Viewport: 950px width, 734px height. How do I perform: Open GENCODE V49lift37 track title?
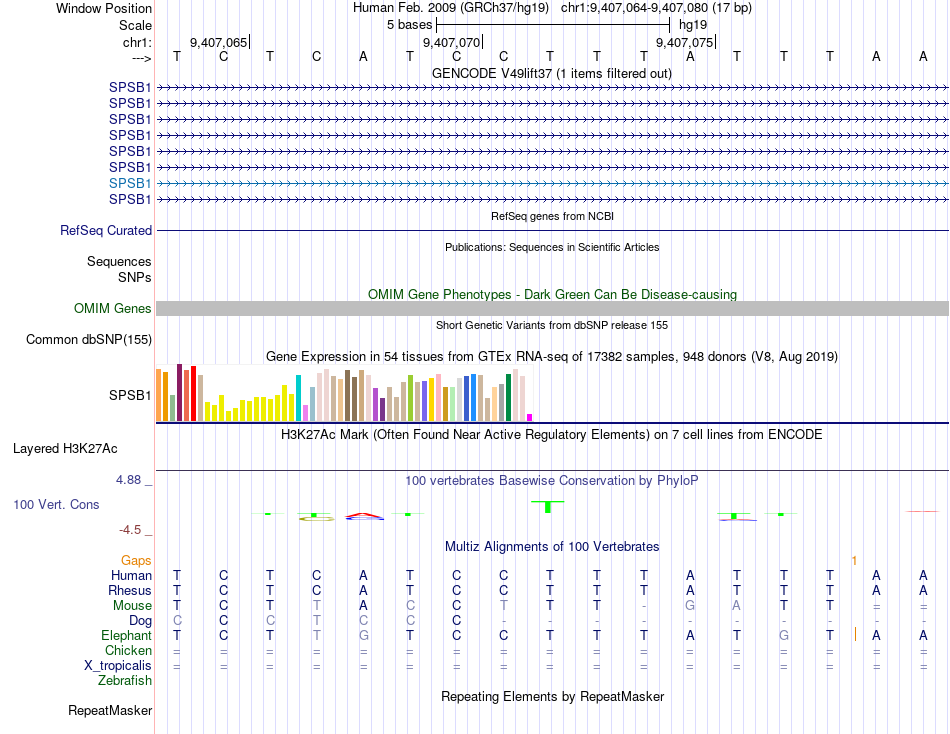(552, 73)
